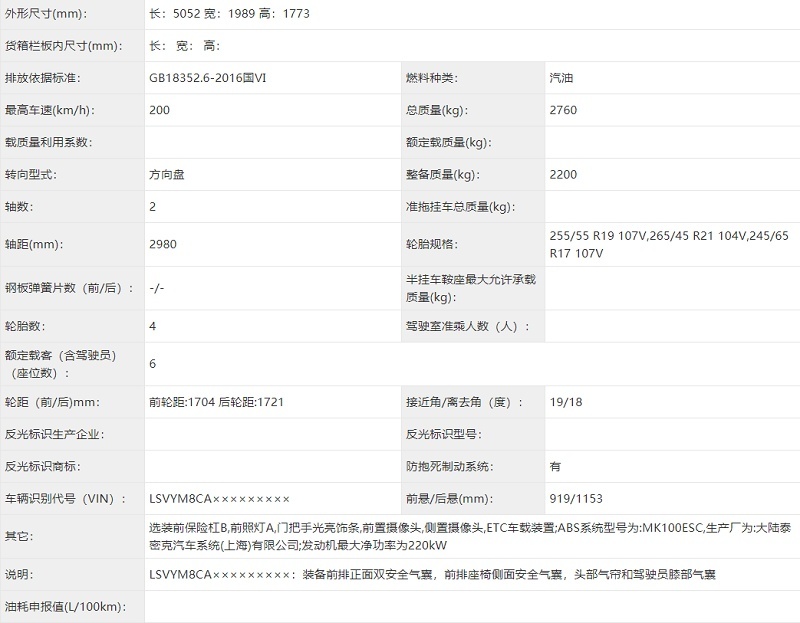Image resolution: width=800 pixels, height=623 pixels.
Task: Click the 前悬/后悬(mm) label
Action: tap(449, 499)
